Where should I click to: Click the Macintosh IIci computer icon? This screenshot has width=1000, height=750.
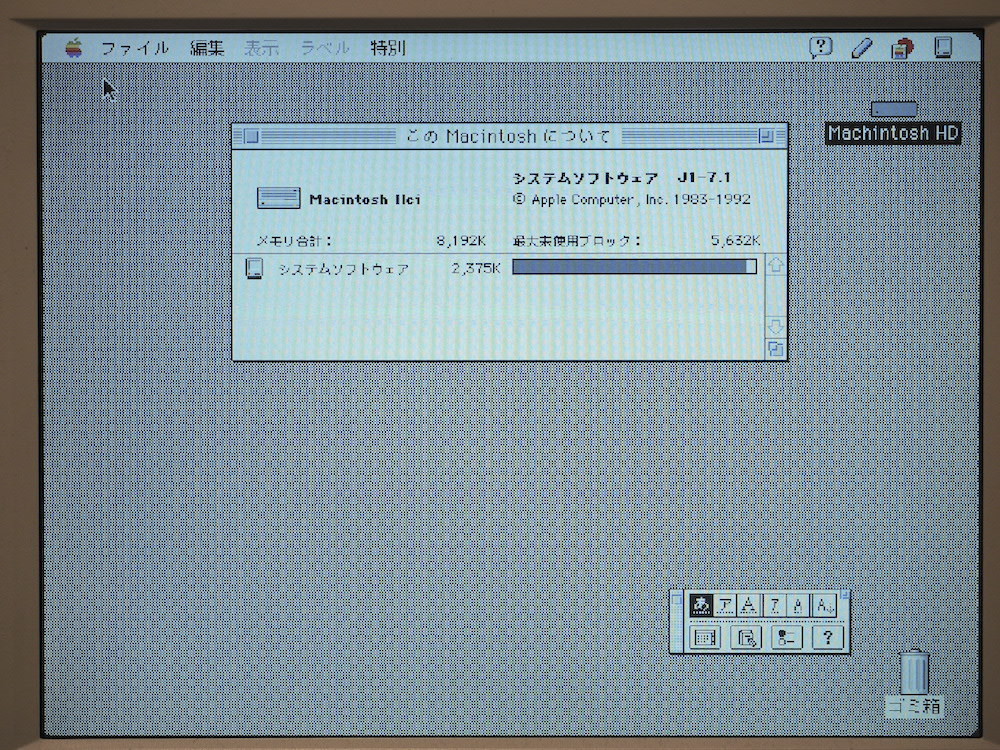[x=279, y=198]
